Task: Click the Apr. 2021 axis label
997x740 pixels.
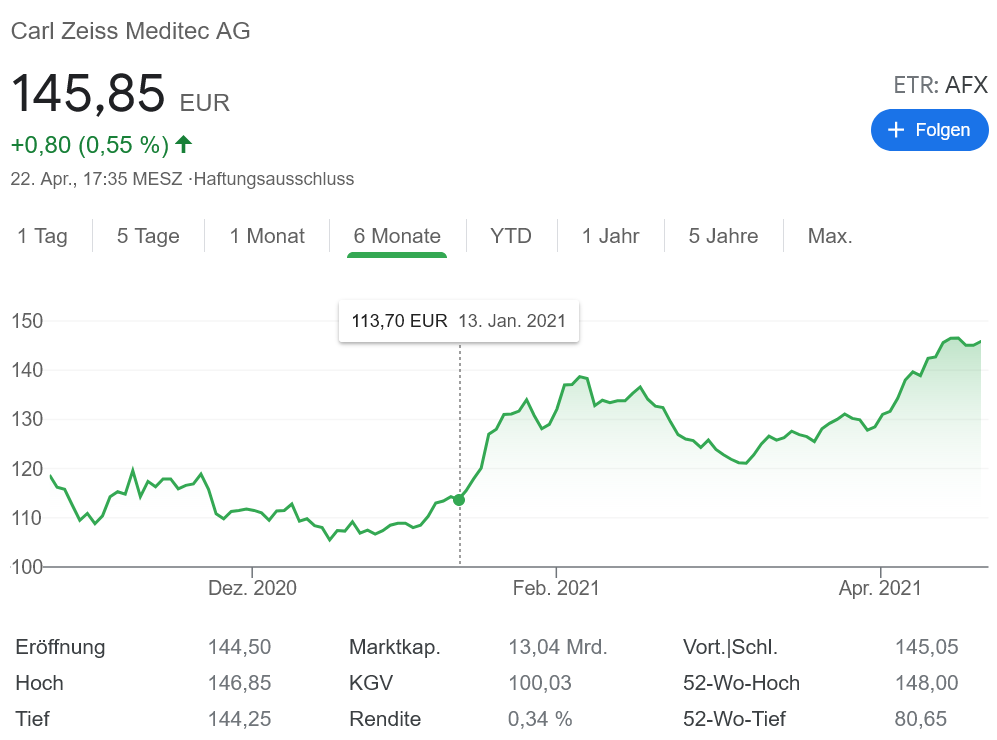Action: click(x=880, y=588)
